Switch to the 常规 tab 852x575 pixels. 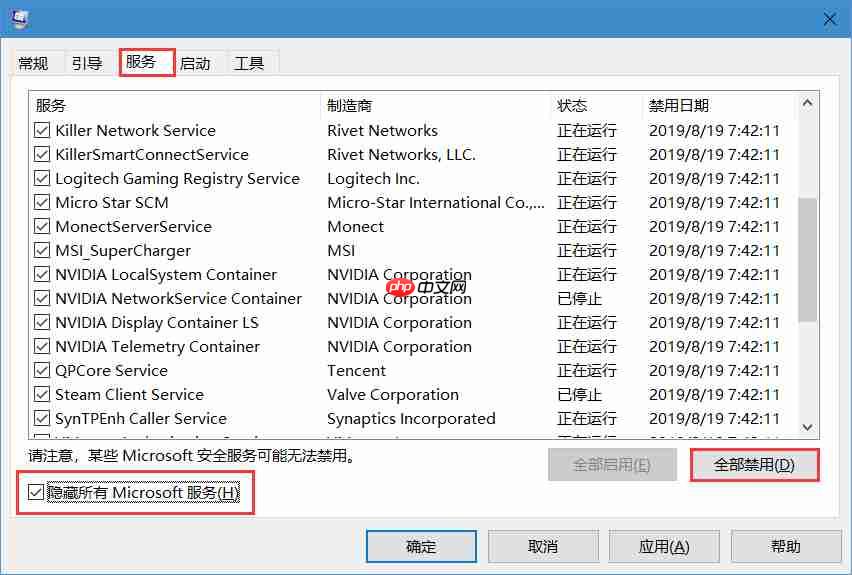(33, 64)
